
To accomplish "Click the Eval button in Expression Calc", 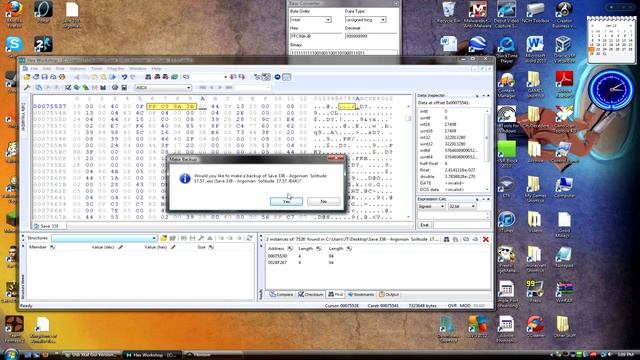I will point(424,225).
